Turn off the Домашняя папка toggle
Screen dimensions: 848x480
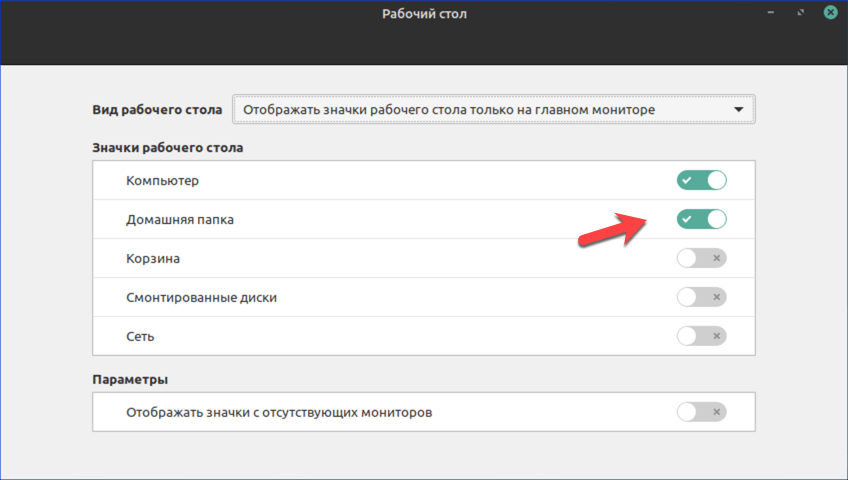[701, 219]
